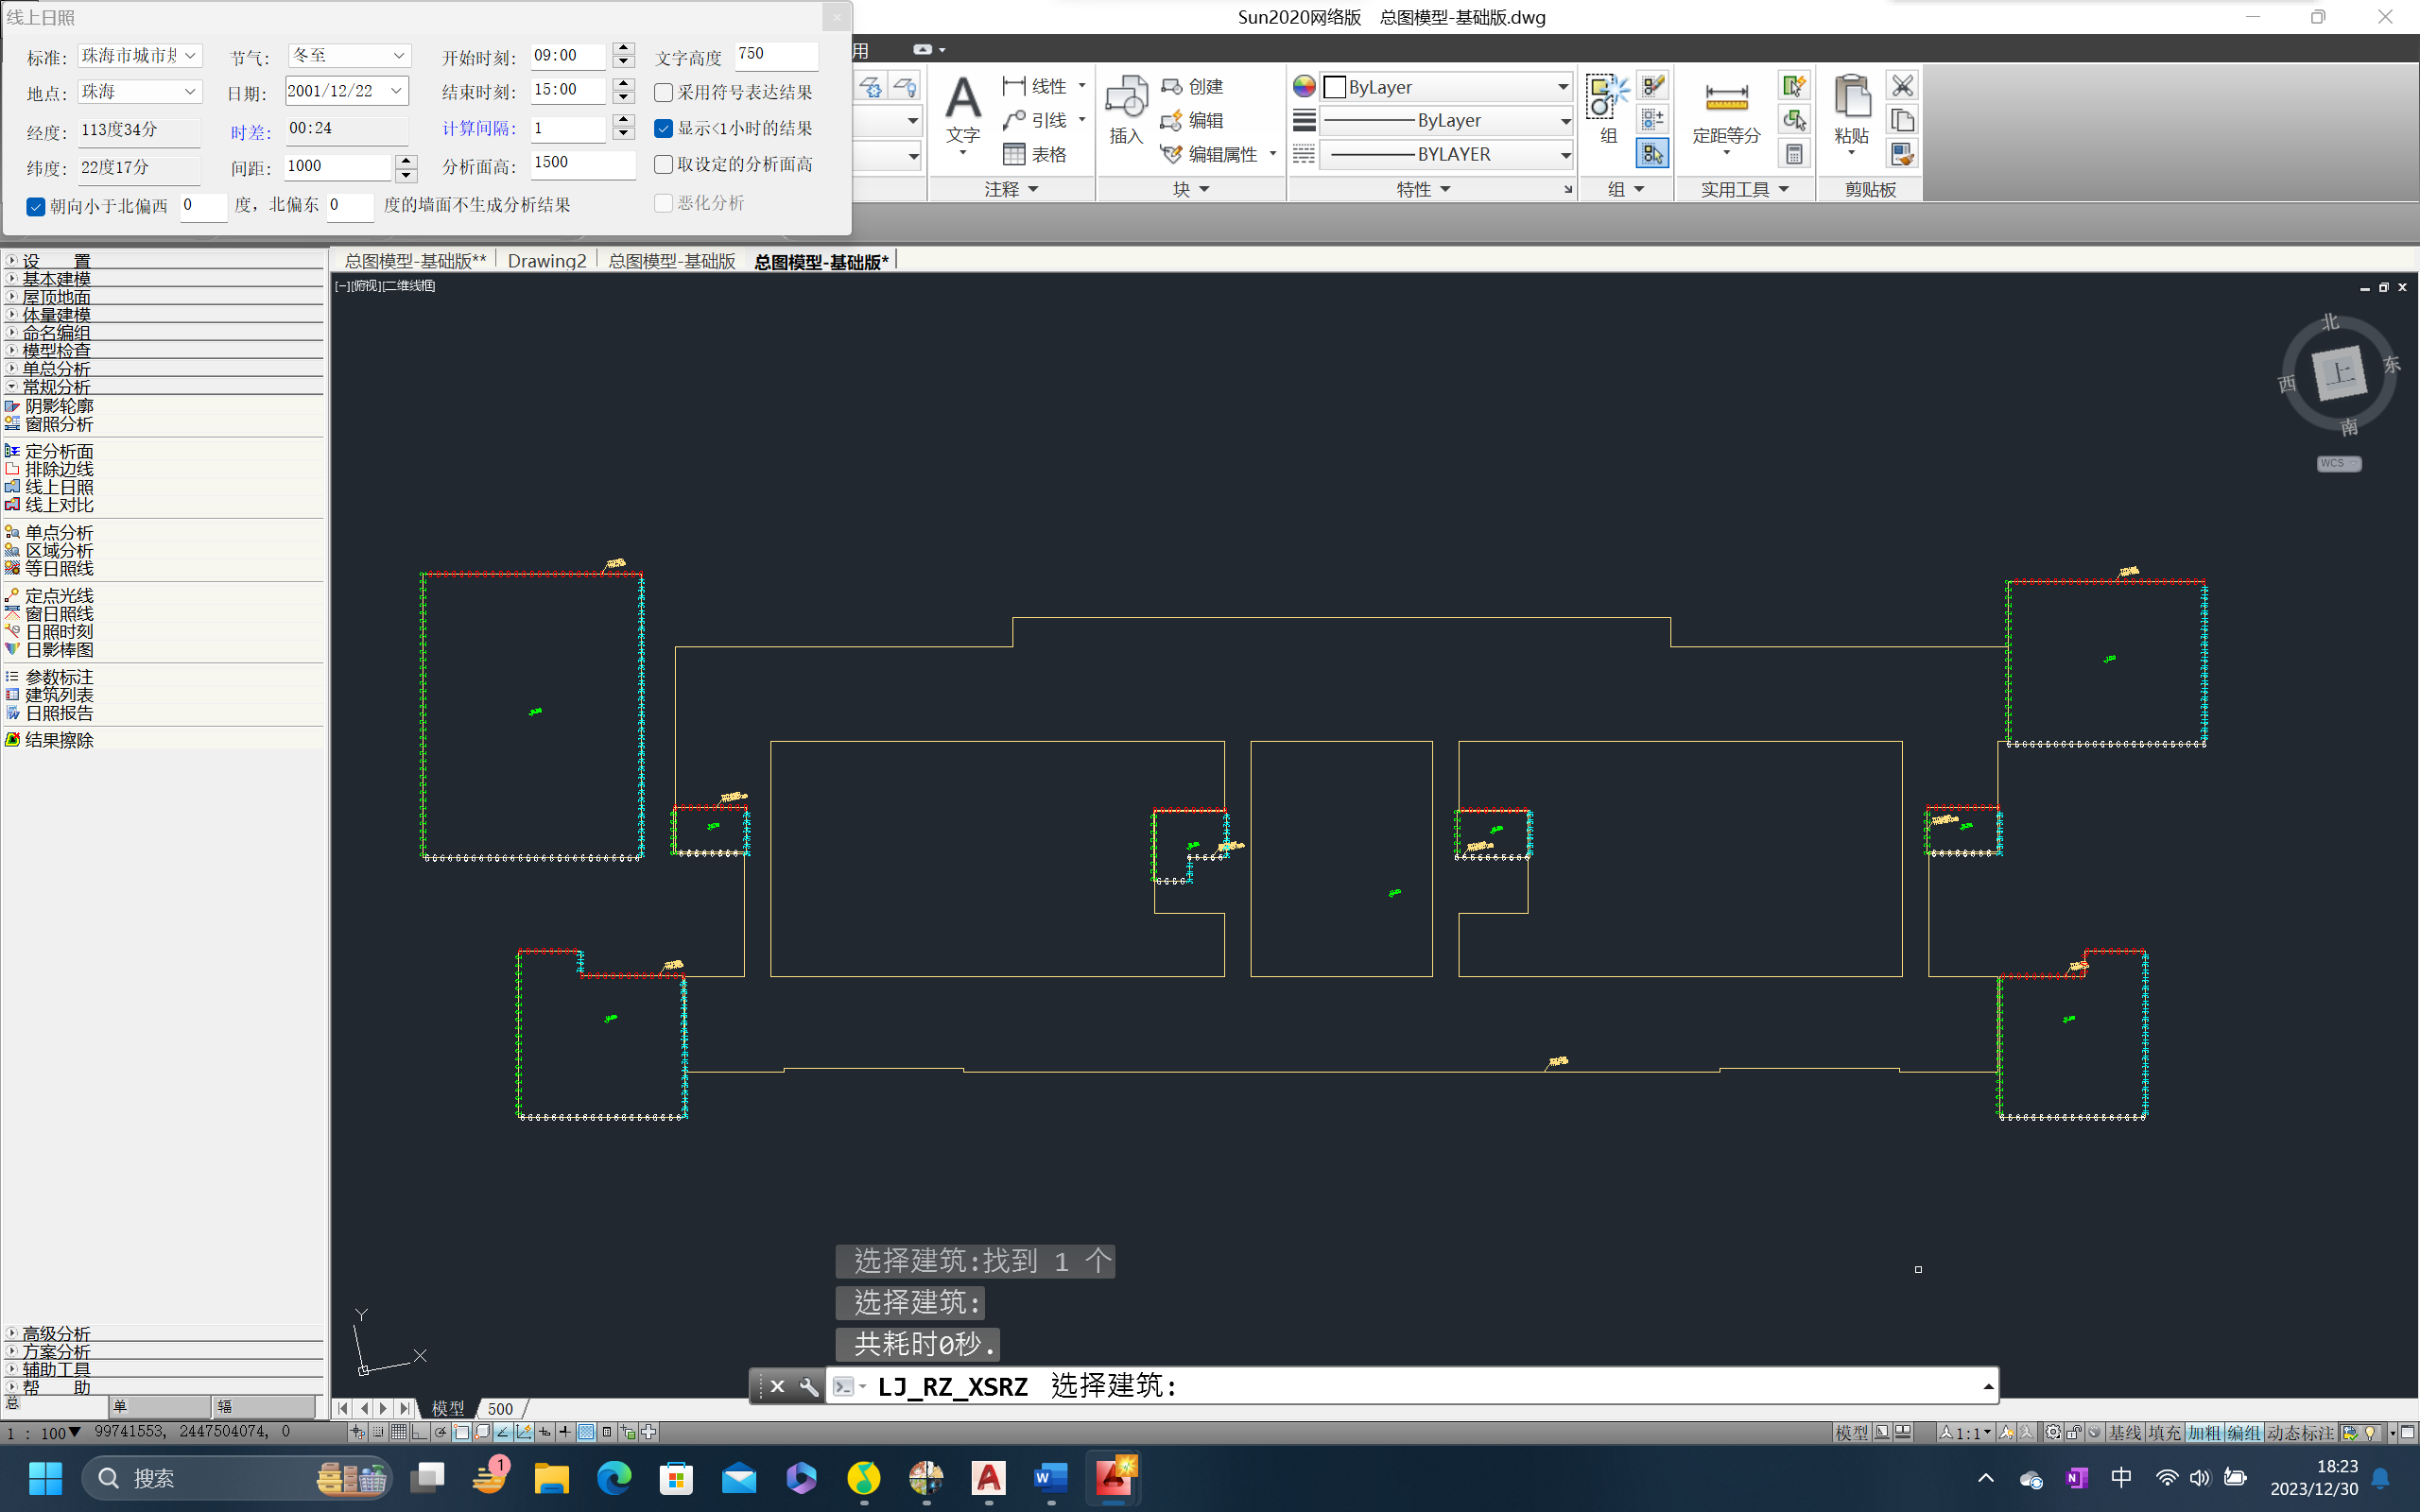
Task: Click 日照报告 in the sidebar
Action: pos(59,713)
